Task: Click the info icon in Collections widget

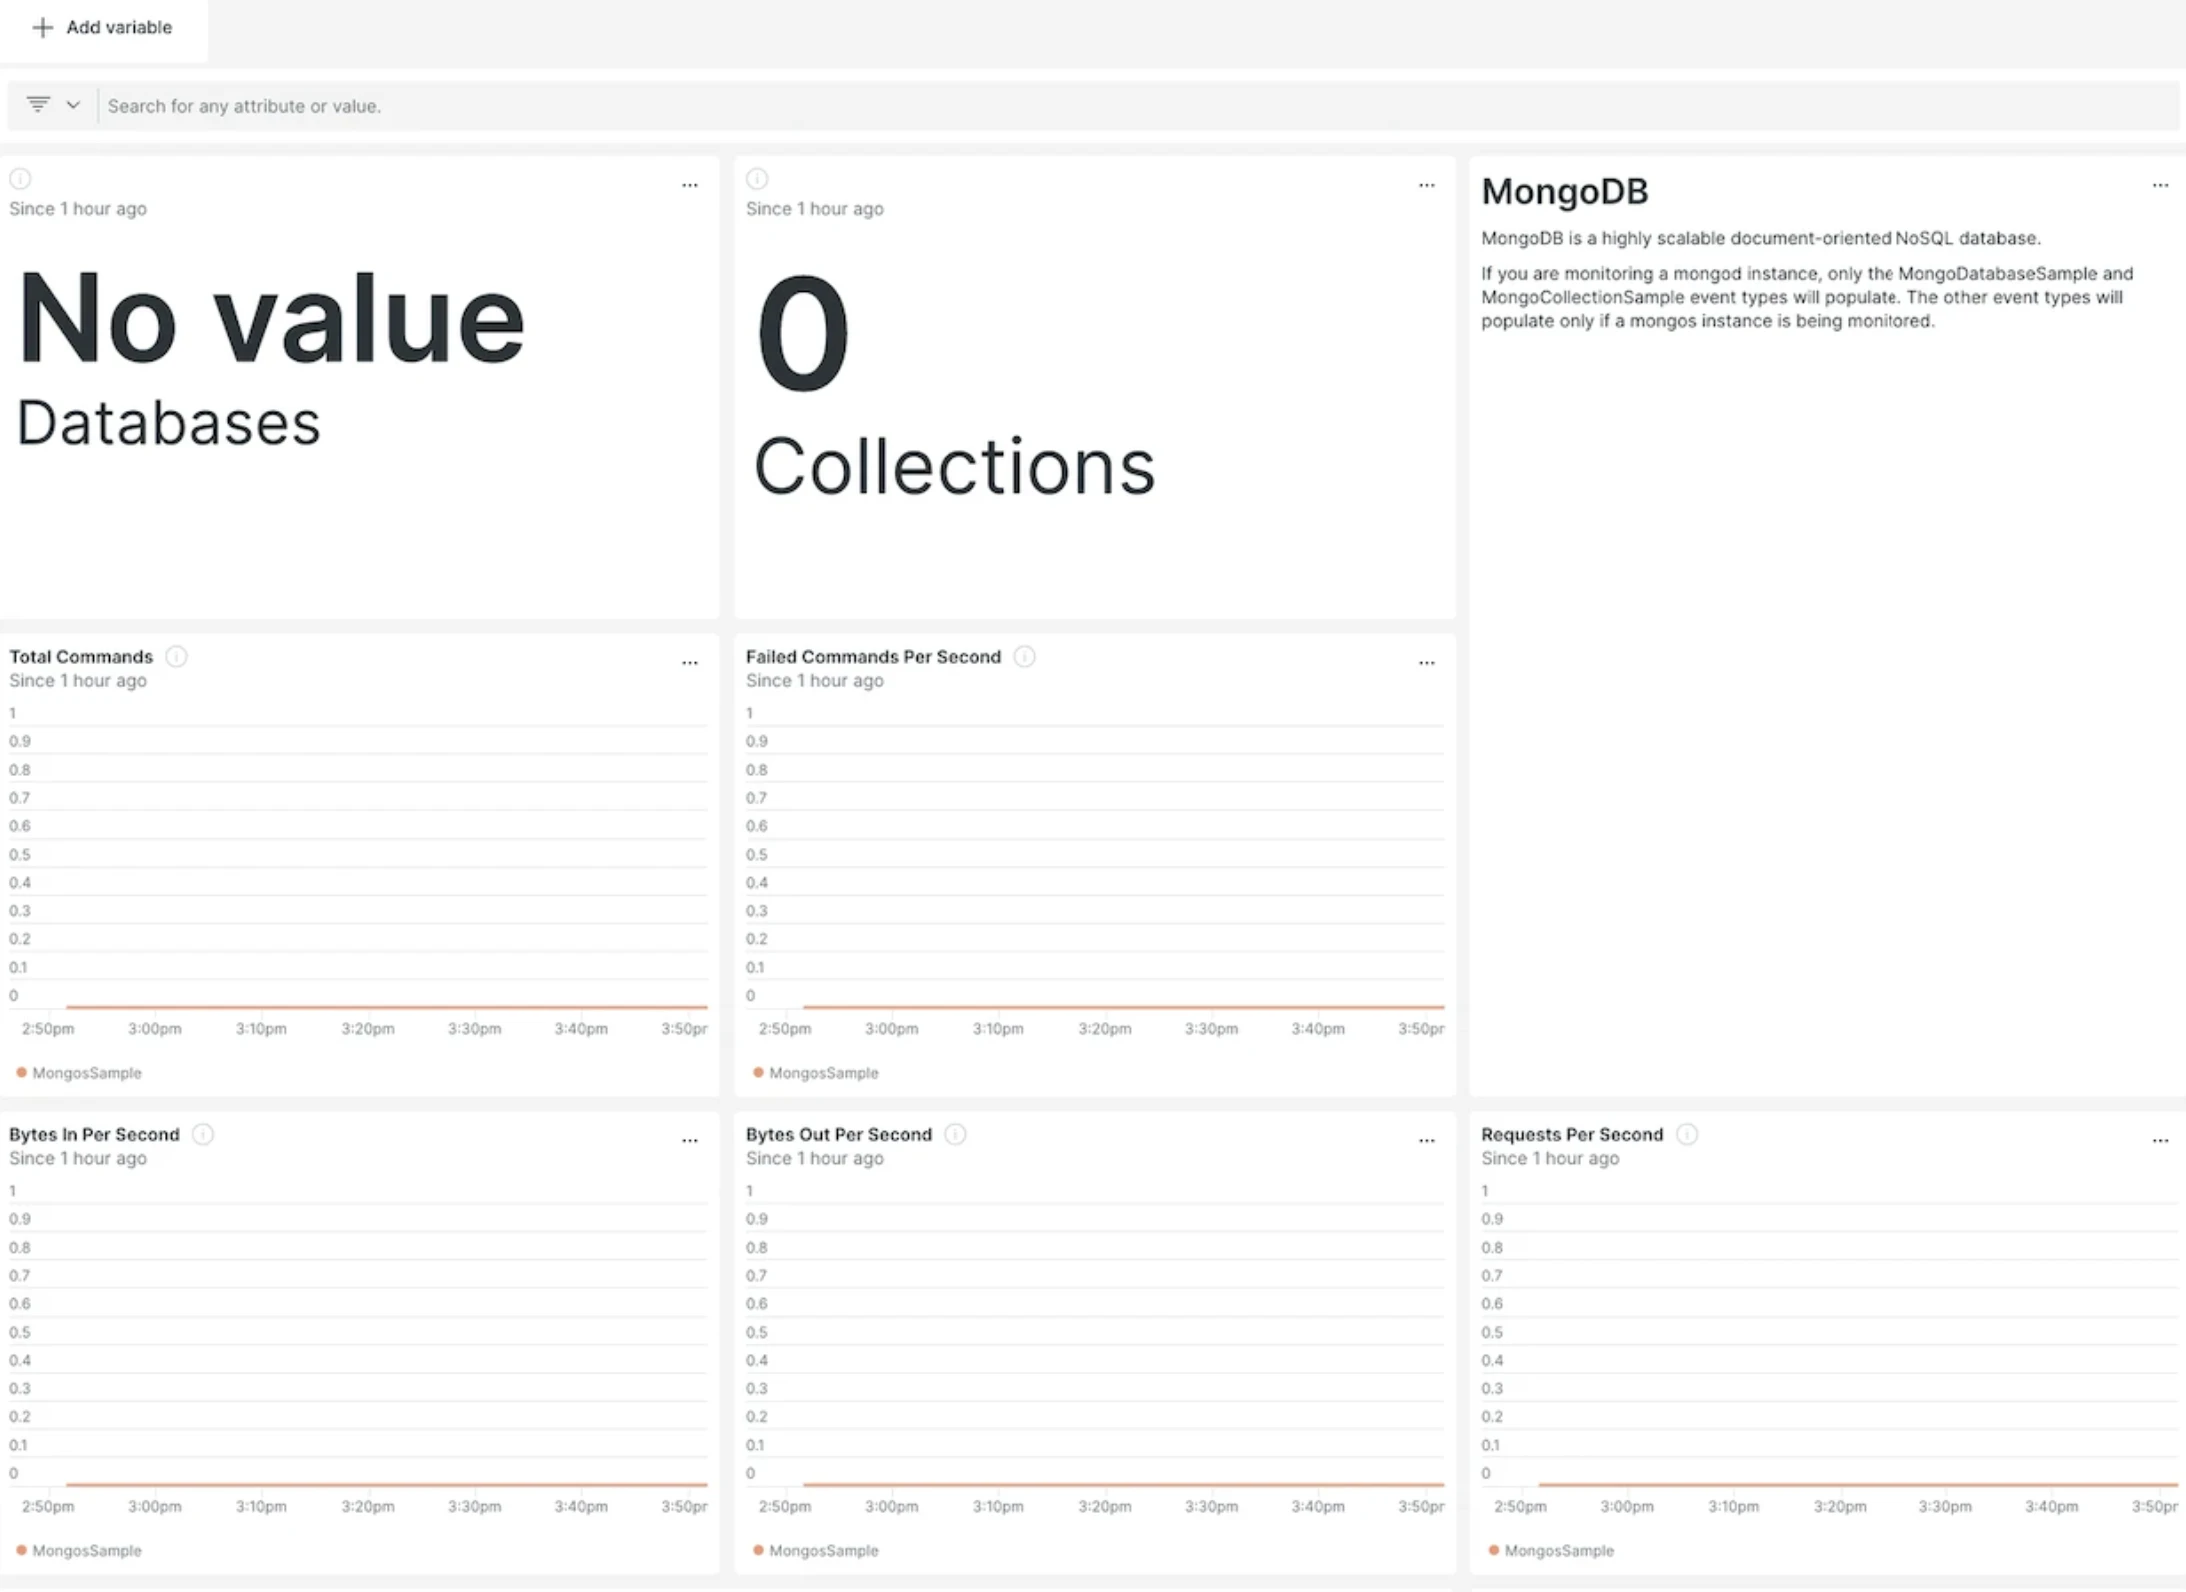Action: click(757, 179)
